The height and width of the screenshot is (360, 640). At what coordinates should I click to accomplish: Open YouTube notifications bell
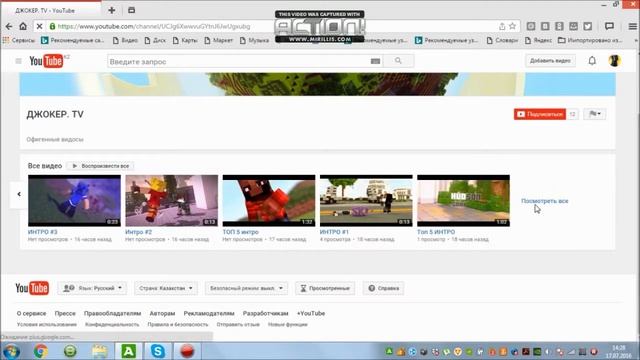(x=592, y=61)
